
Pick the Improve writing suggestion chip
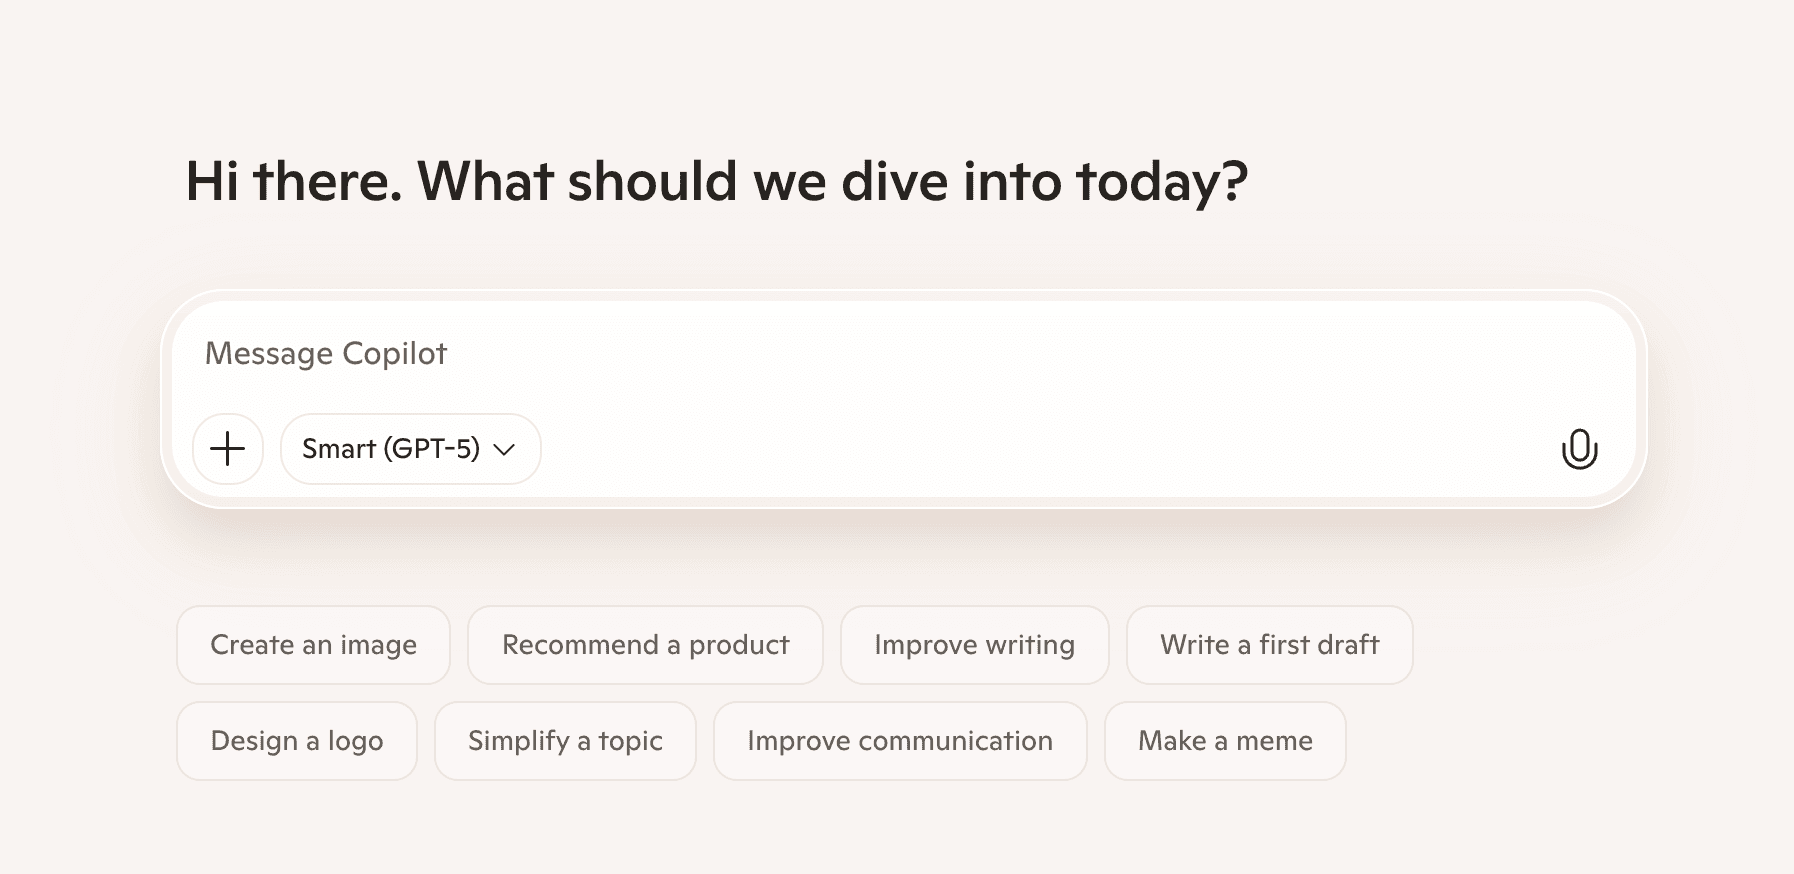[x=974, y=645]
